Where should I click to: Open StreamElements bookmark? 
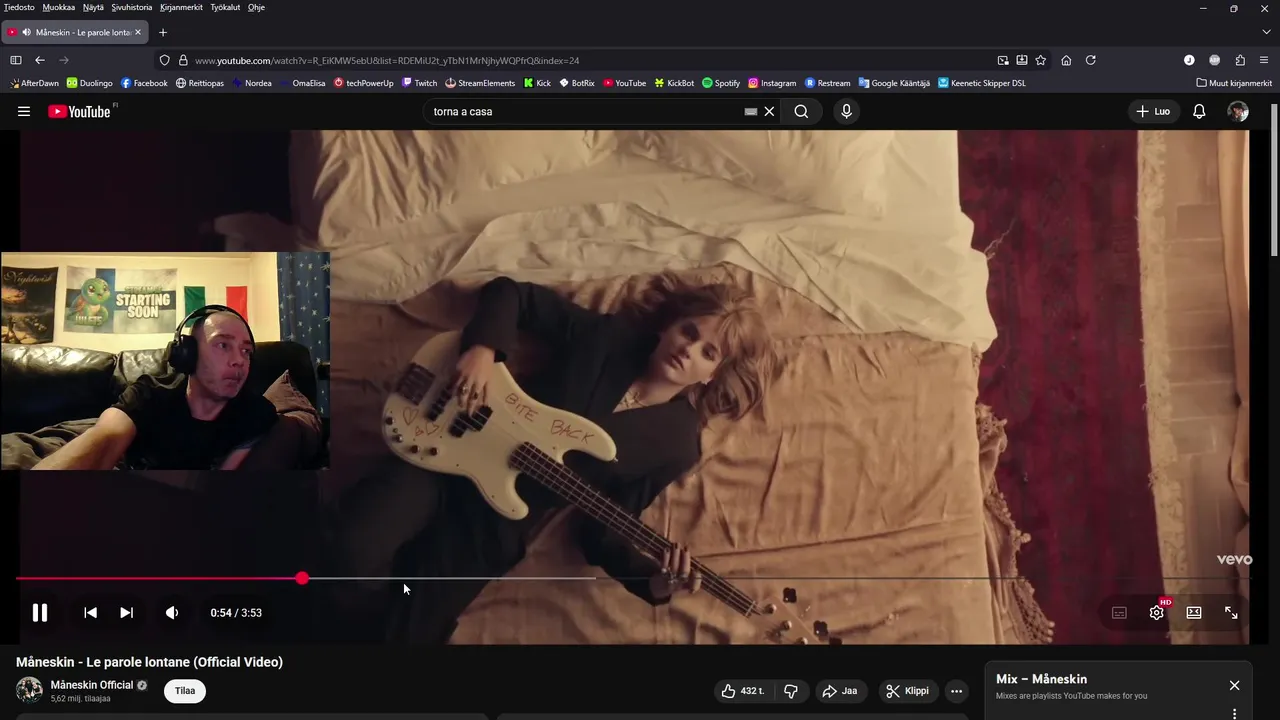point(480,83)
